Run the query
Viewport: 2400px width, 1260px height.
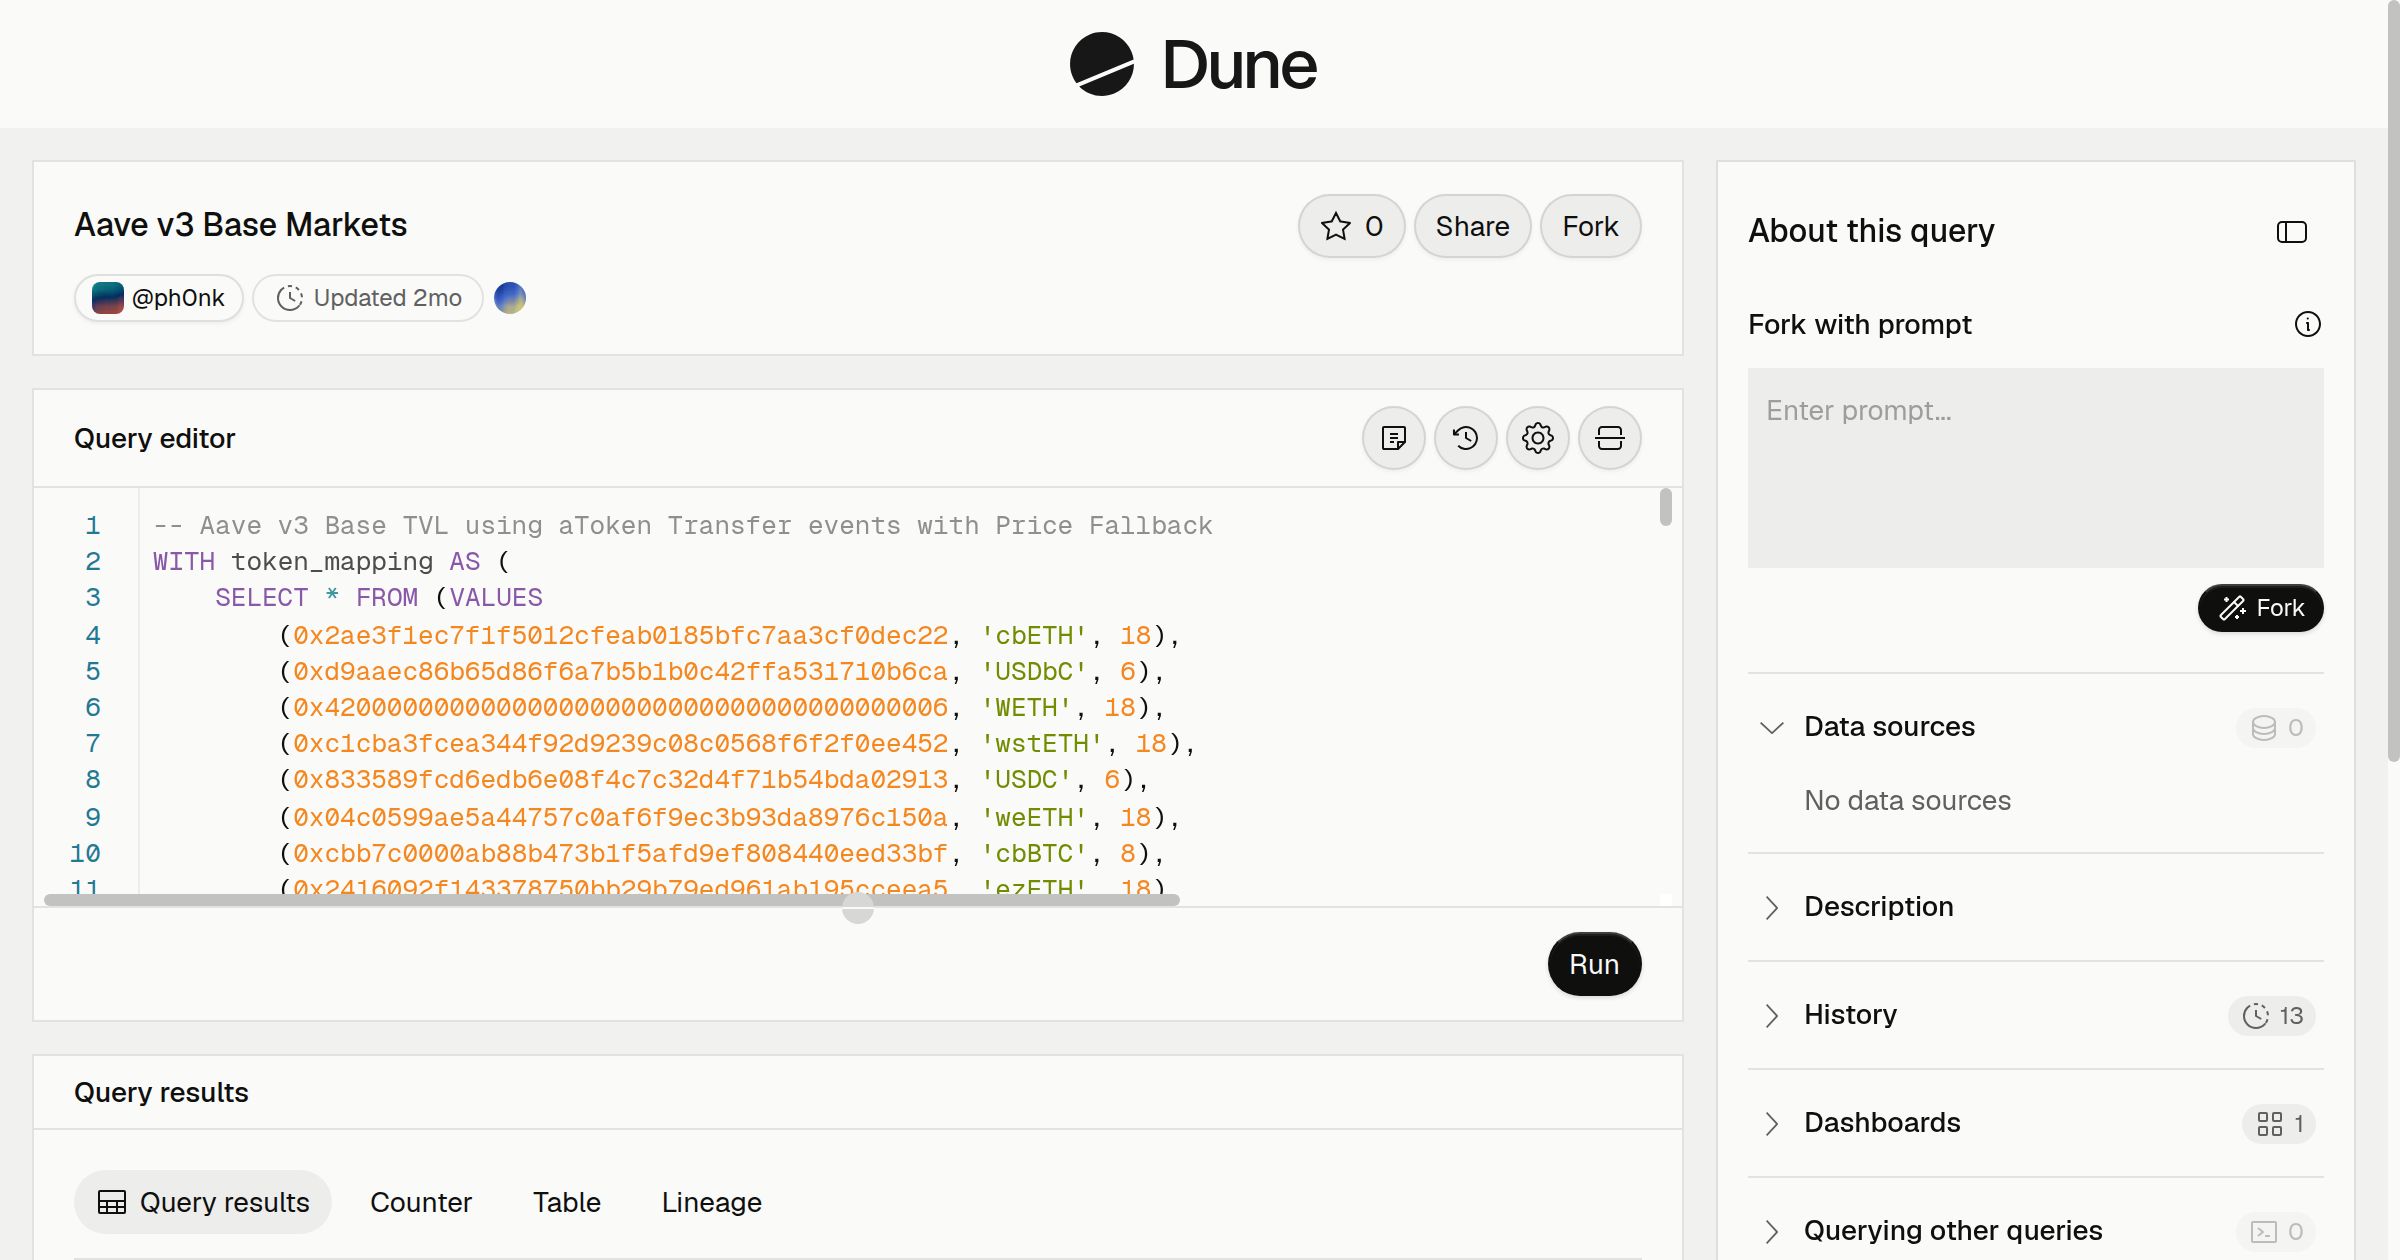pos(1594,964)
